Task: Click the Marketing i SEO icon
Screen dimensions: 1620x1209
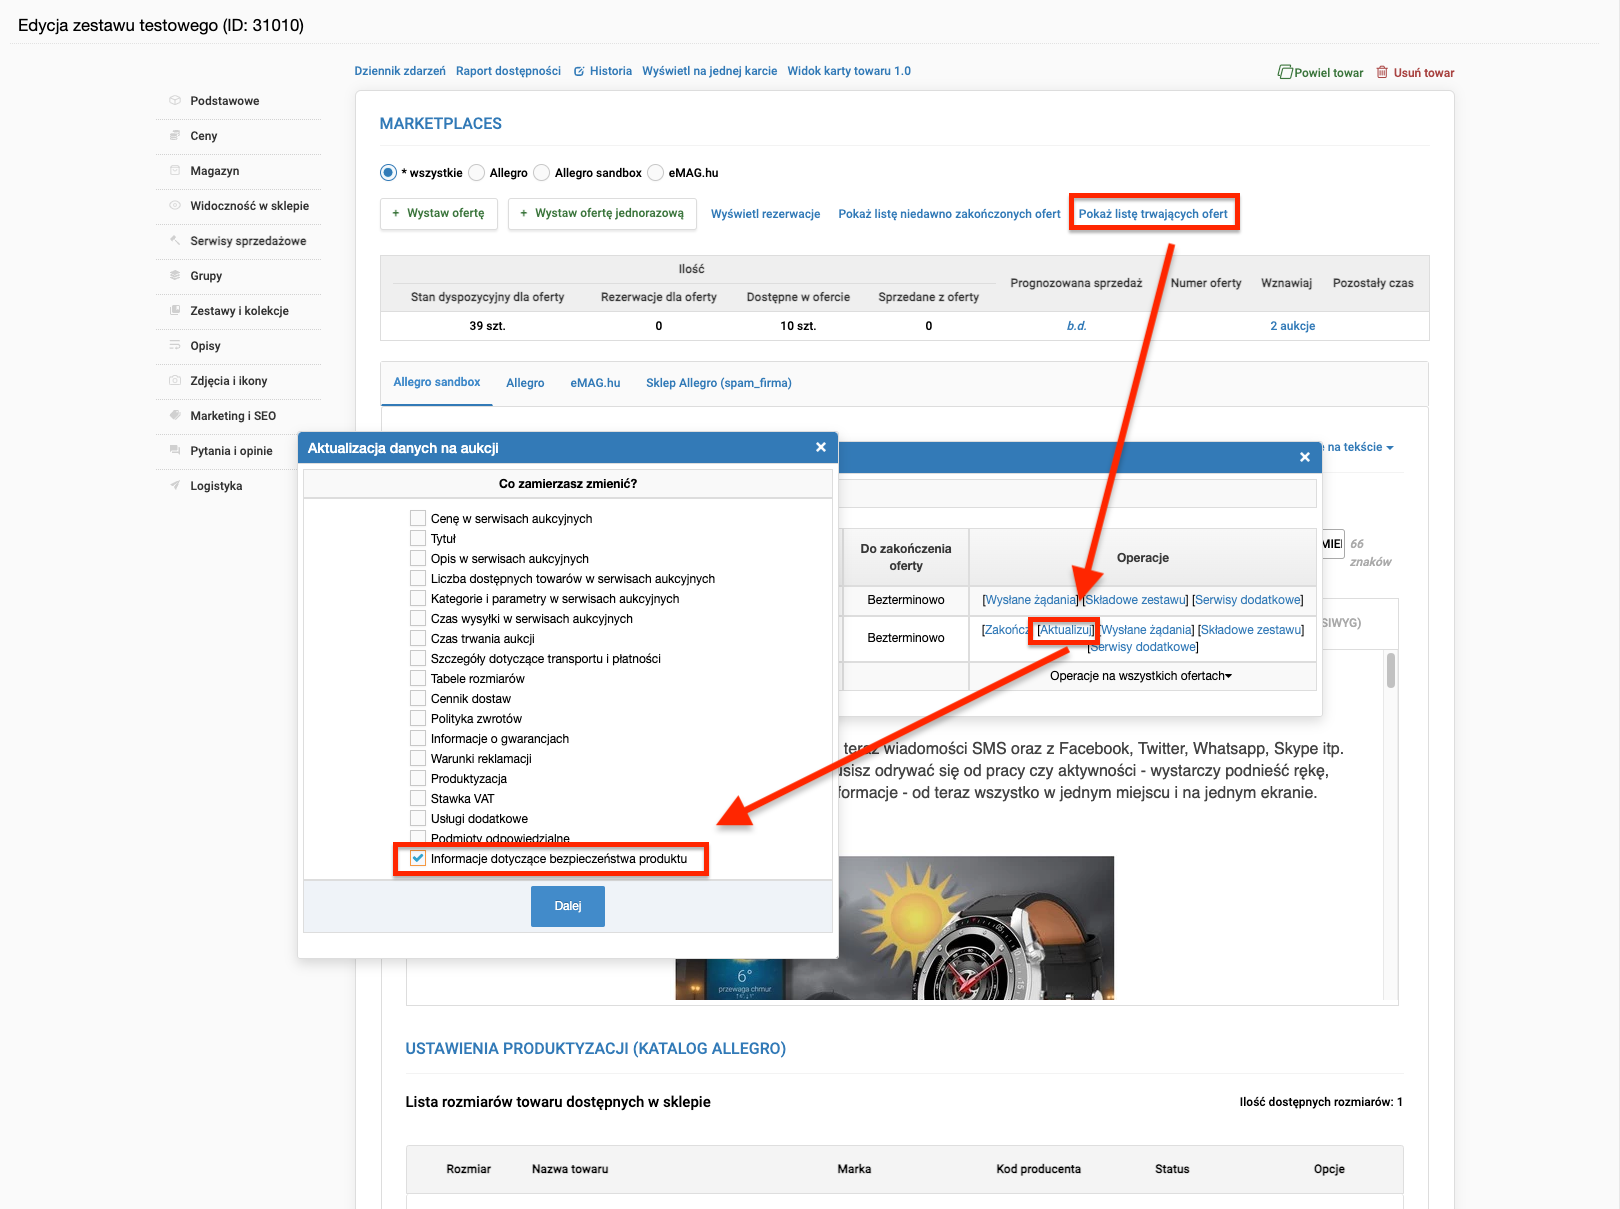Action: pyautogui.click(x=175, y=415)
